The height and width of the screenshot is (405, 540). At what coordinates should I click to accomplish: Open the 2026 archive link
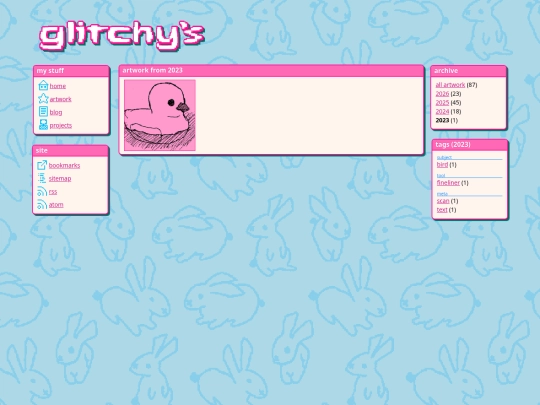[442, 94]
